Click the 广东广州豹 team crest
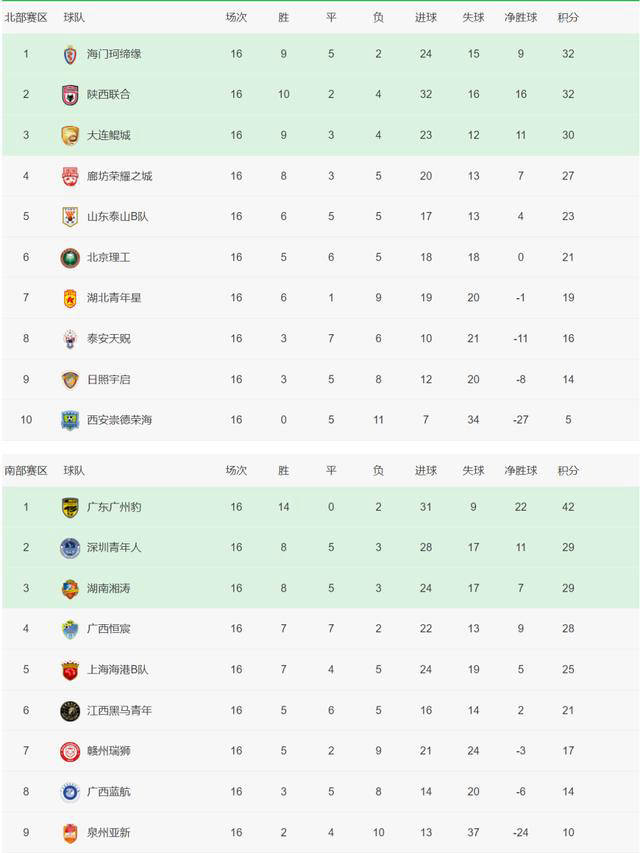The image size is (640, 853). 70,507
